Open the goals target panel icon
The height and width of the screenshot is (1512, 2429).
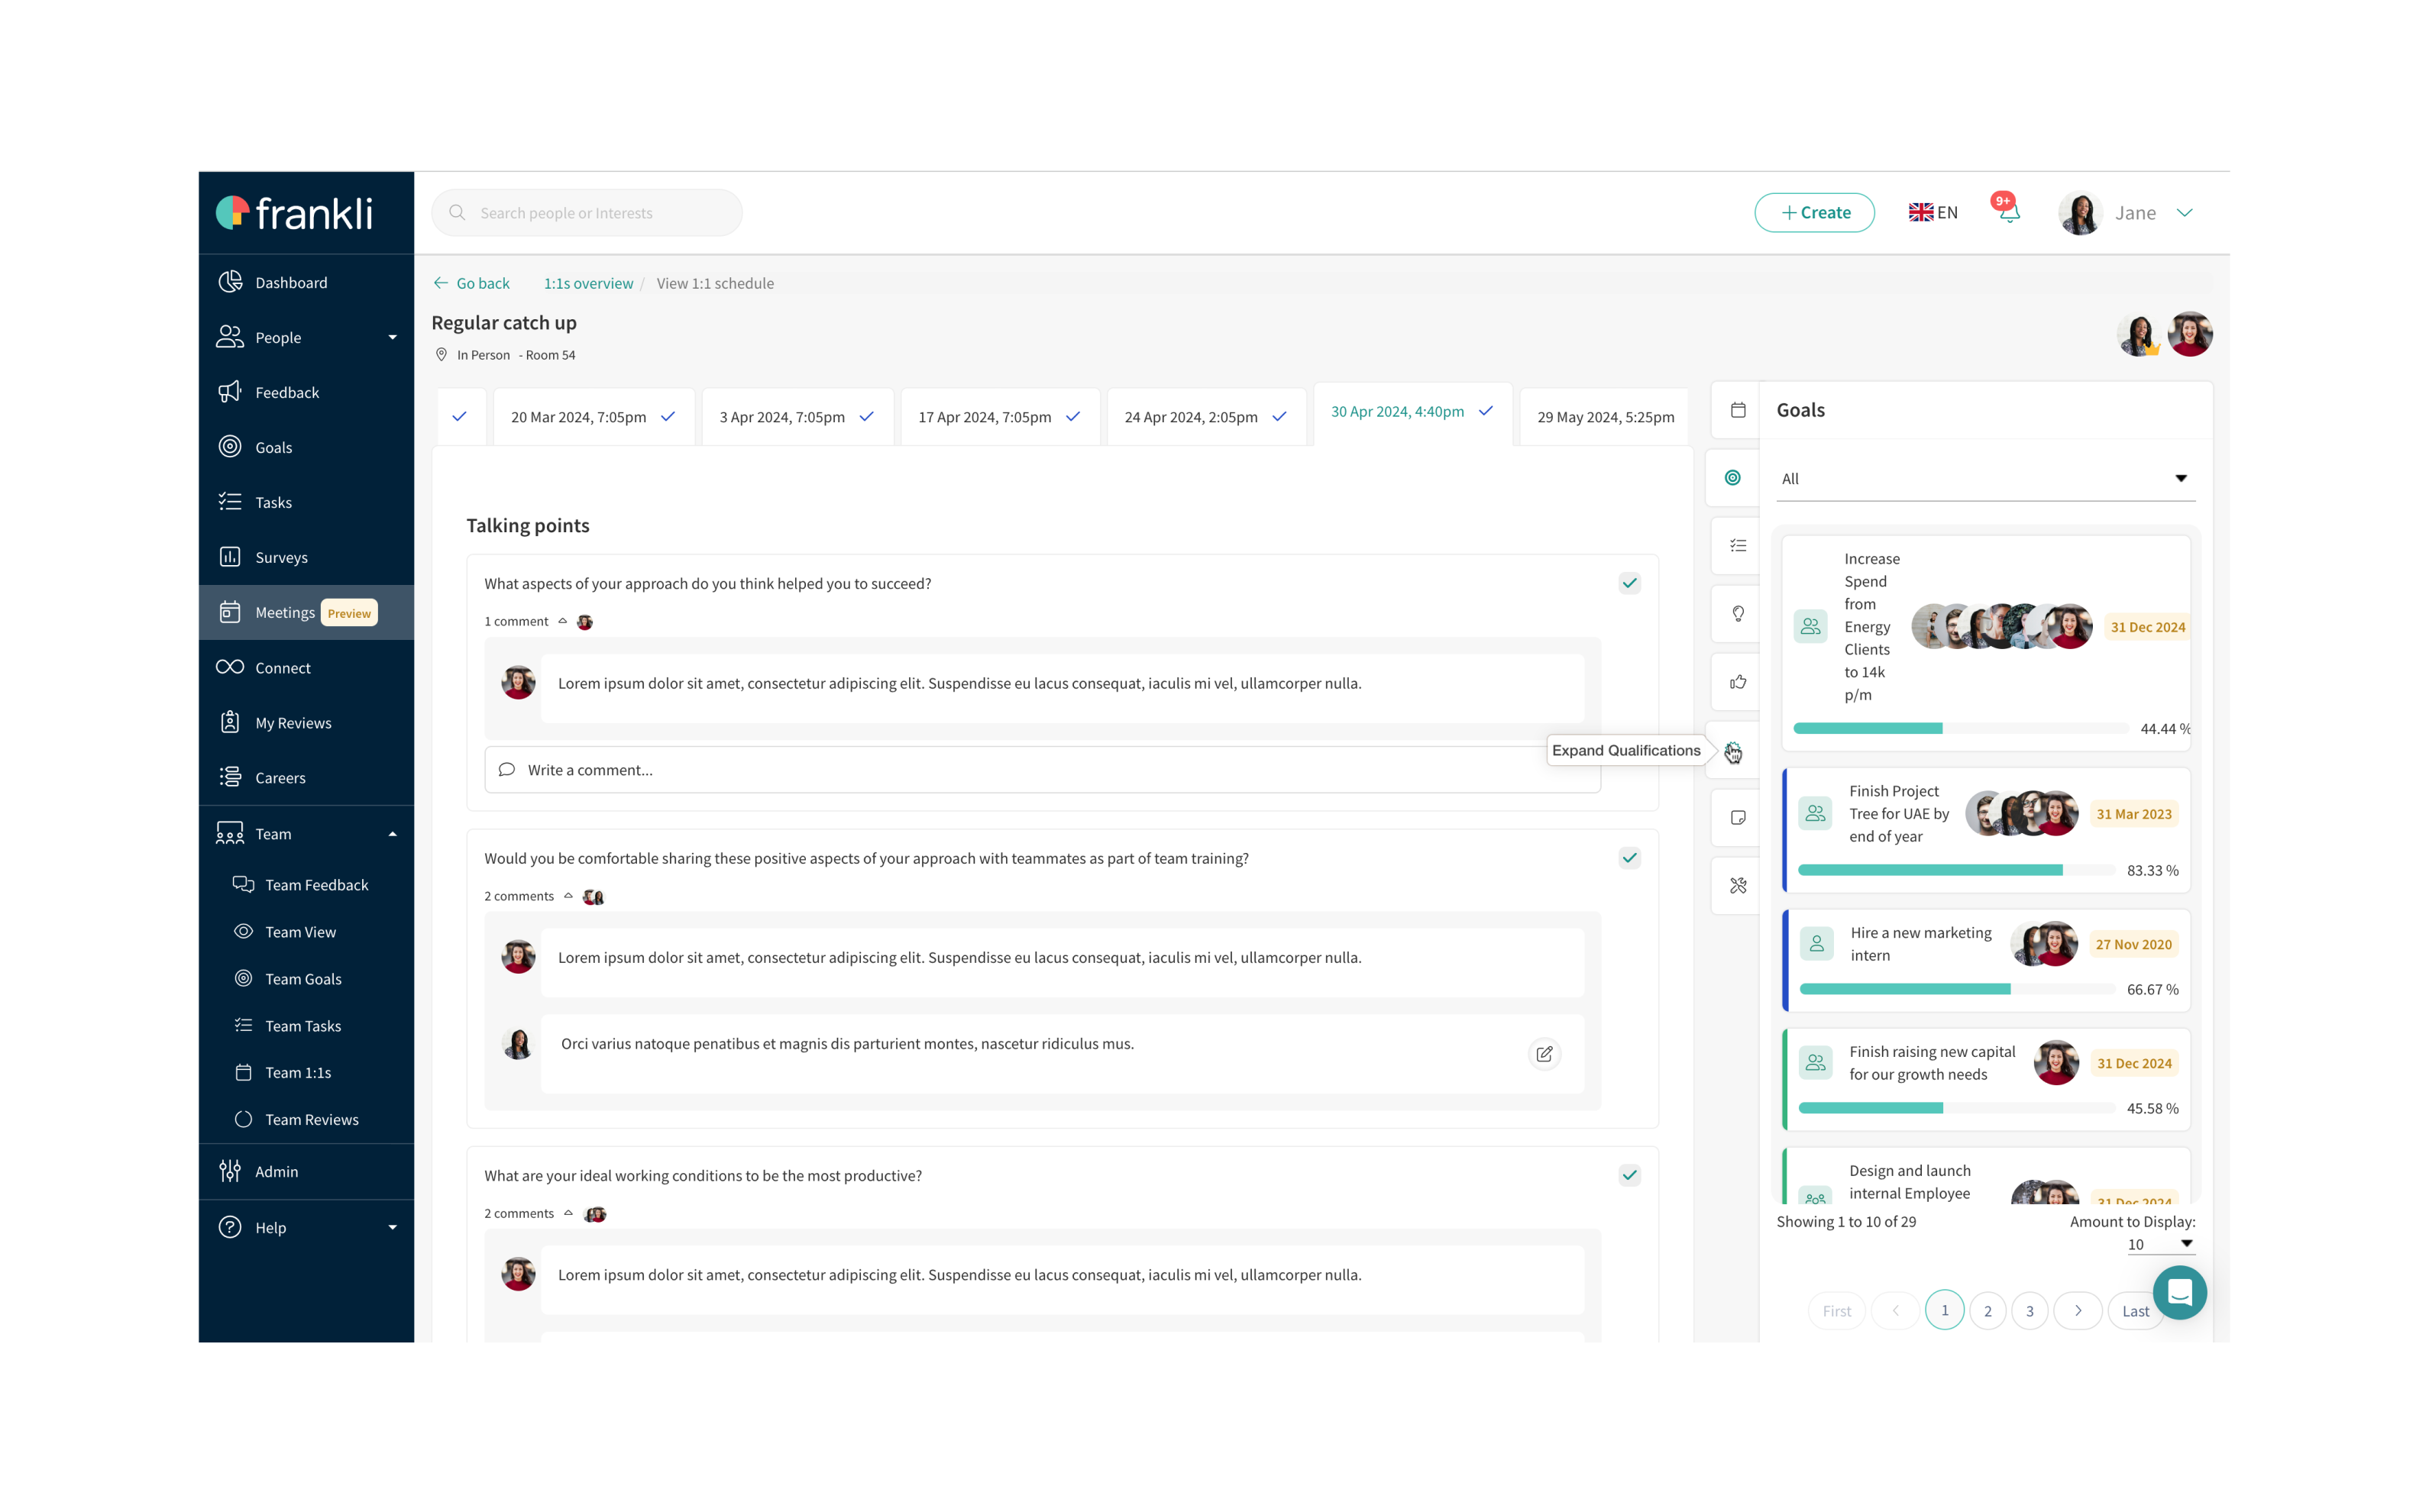tap(1733, 478)
